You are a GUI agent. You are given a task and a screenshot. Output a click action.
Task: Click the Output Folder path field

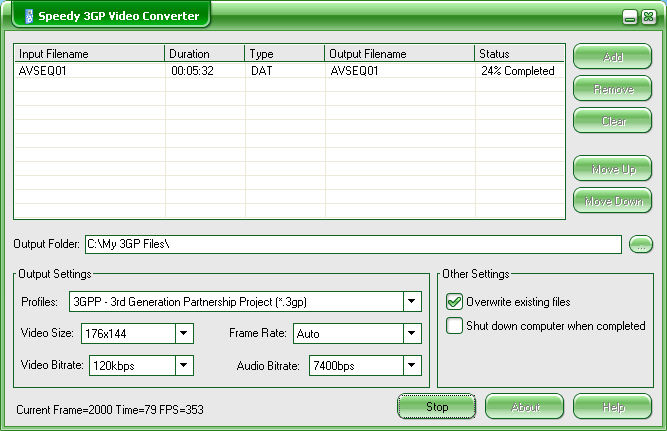(353, 244)
